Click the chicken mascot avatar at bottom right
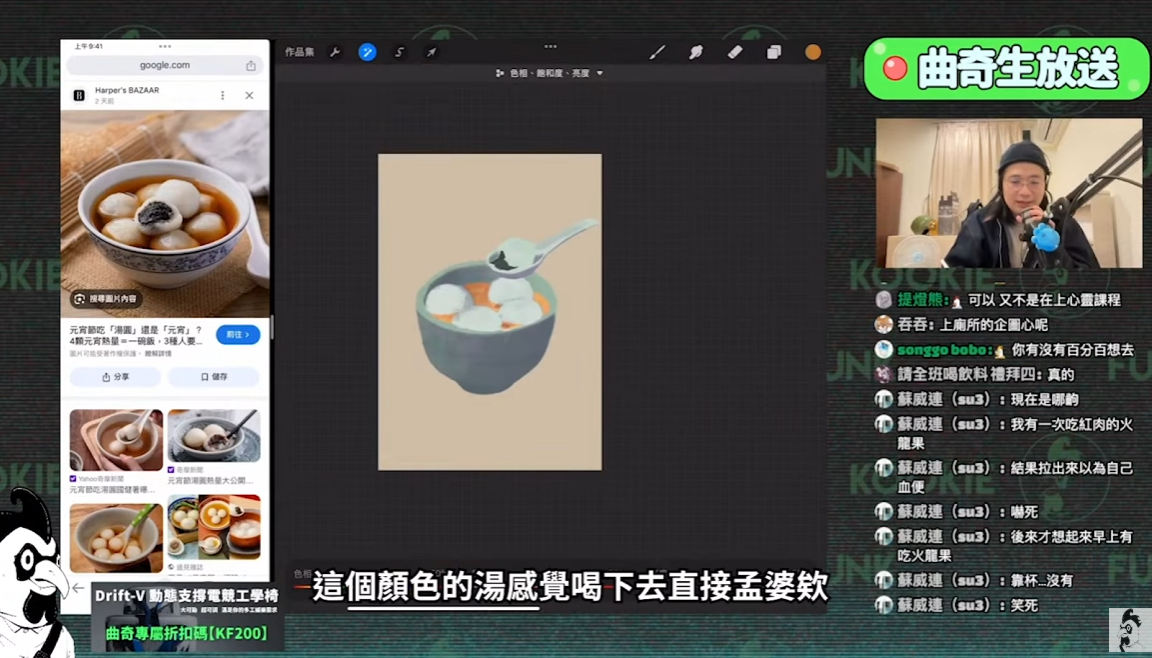Image resolution: width=1152 pixels, height=658 pixels. [x=1128, y=630]
